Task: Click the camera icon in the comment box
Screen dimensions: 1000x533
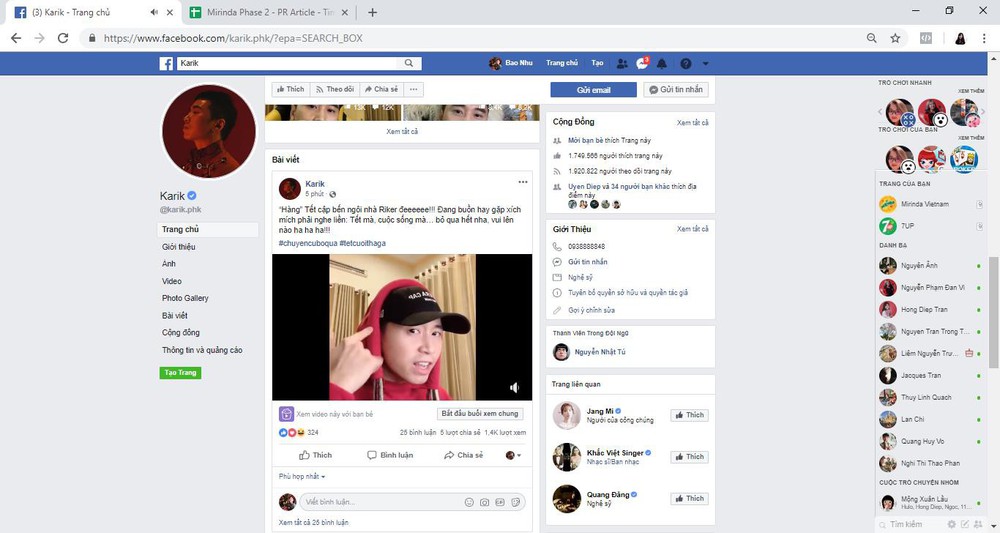Action: (485, 502)
